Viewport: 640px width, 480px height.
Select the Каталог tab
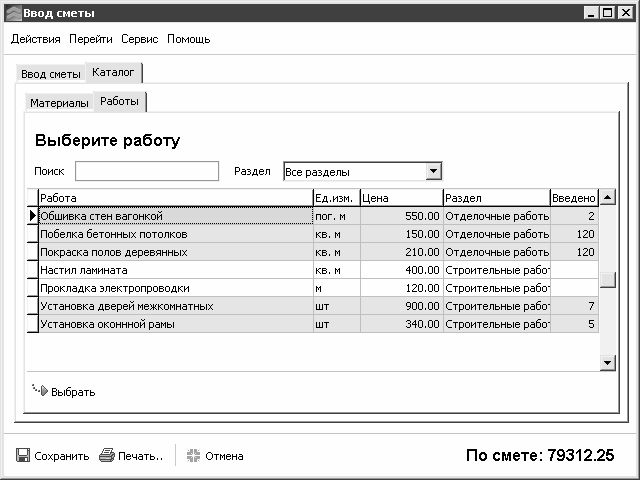pos(113,72)
